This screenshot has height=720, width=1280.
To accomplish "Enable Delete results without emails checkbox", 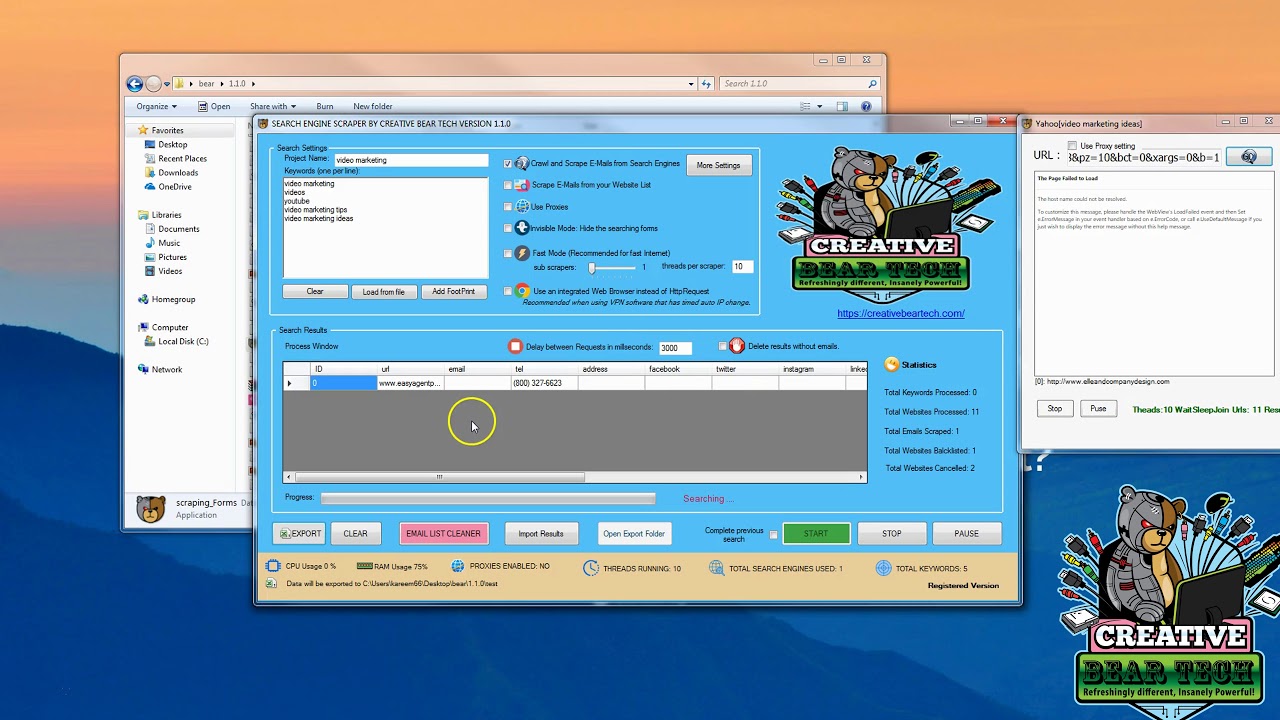I will [723, 346].
